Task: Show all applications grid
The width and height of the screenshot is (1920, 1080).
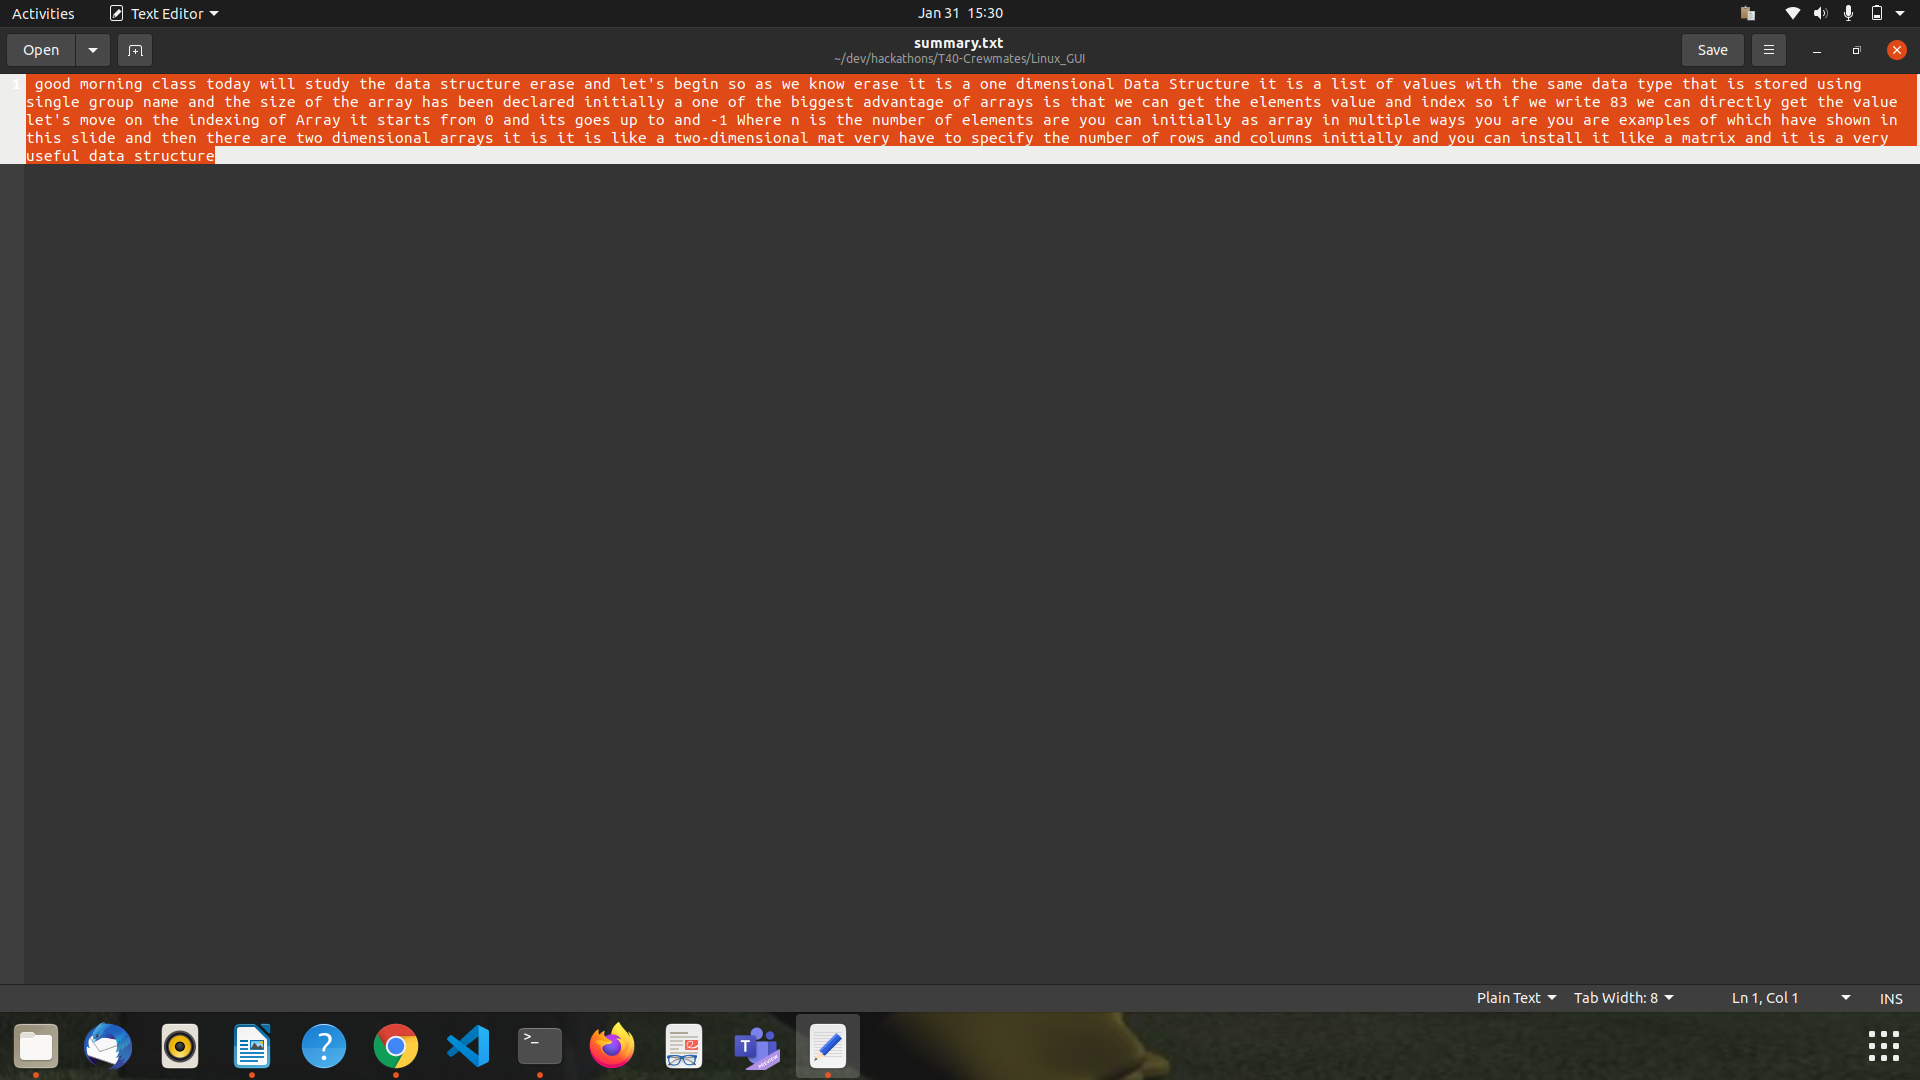Action: click(x=1883, y=1046)
